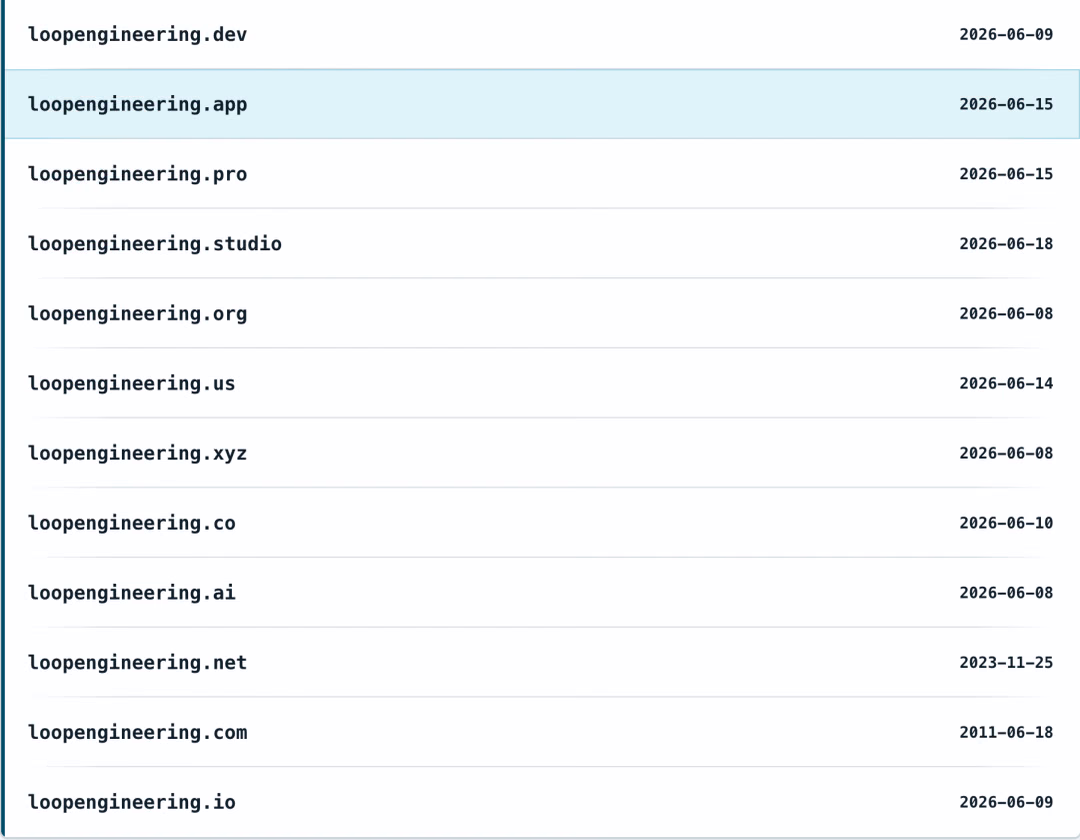Select the loopengineering.org row

pyautogui.click(x=542, y=313)
